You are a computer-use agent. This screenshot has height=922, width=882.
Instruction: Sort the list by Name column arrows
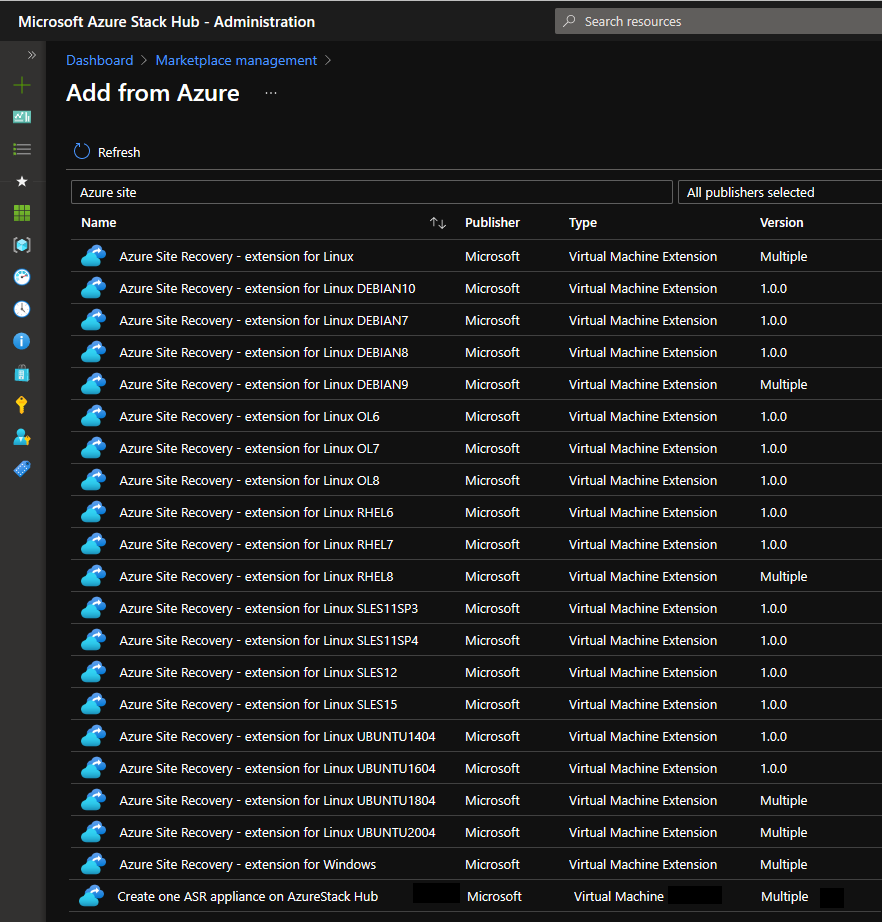438,223
